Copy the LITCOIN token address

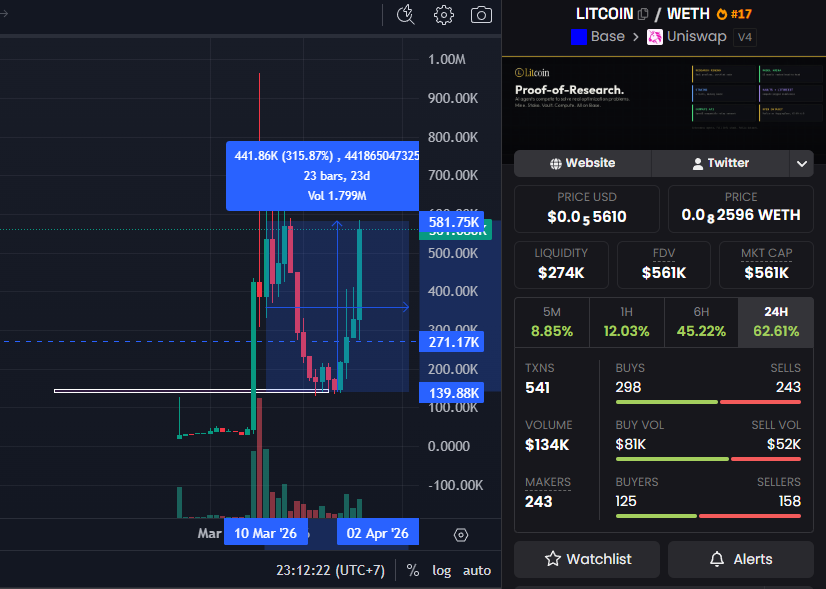[x=643, y=14]
